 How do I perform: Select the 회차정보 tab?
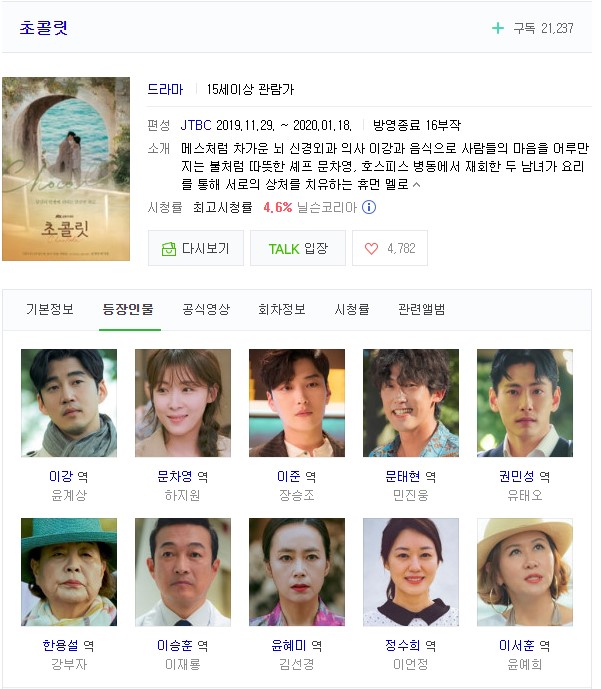pyautogui.click(x=282, y=309)
